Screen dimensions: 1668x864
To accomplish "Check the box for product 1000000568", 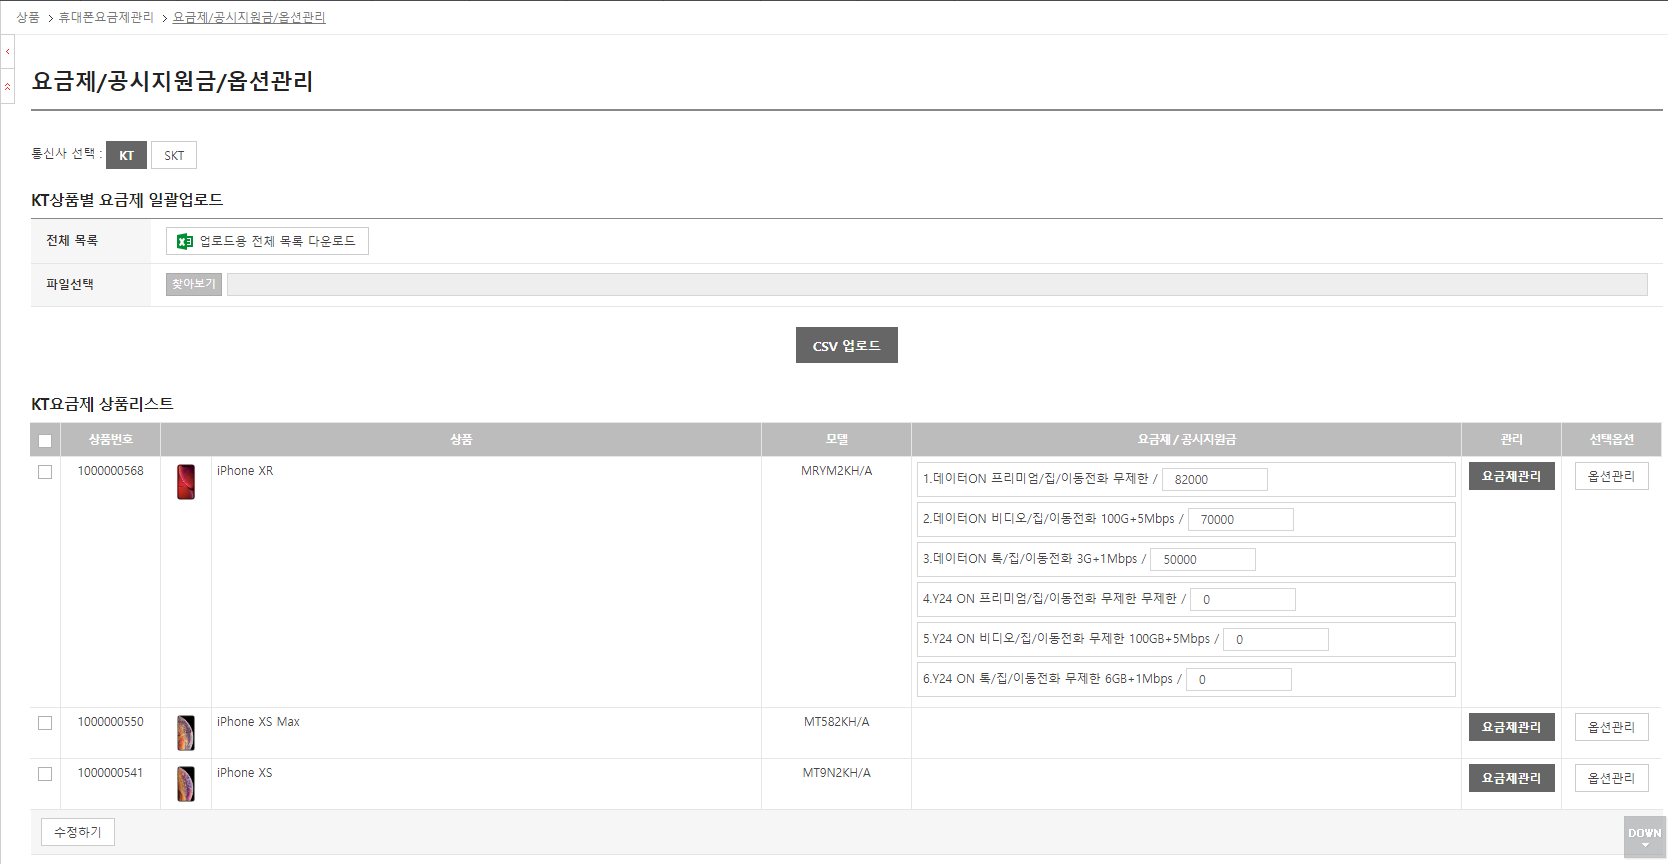I will pyautogui.click(x=45, y=472).
